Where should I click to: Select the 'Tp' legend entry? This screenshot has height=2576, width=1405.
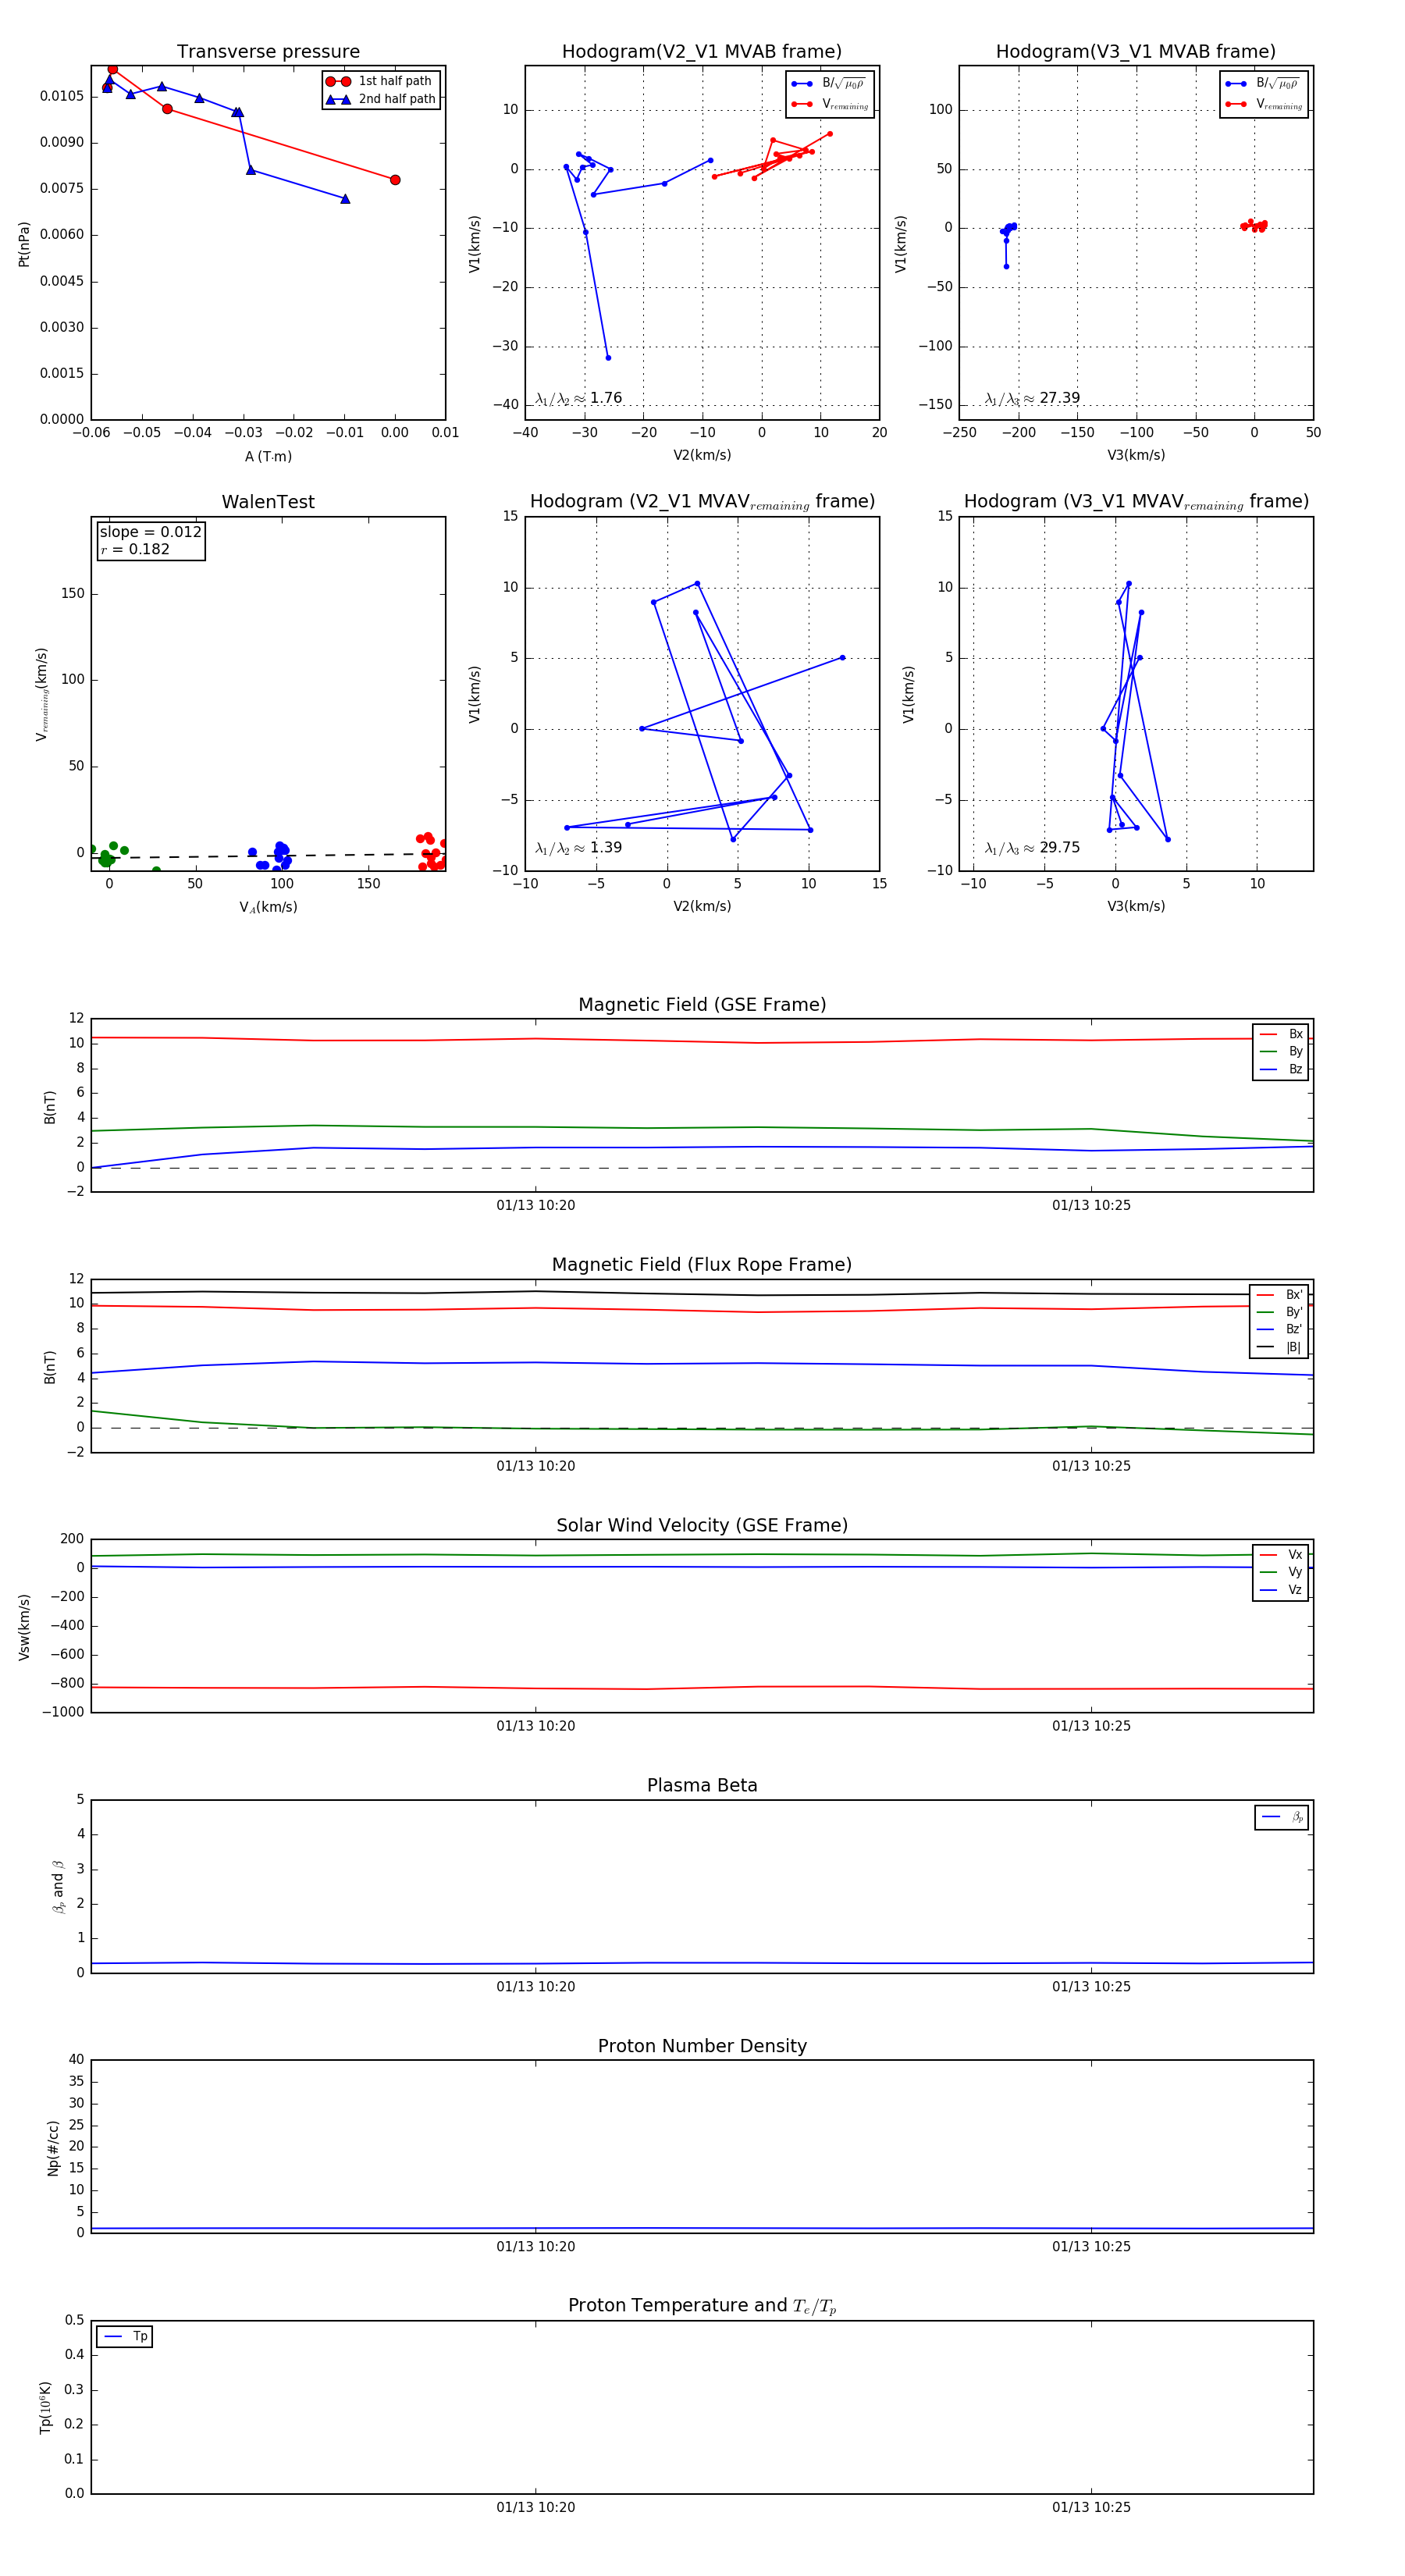125,2337
